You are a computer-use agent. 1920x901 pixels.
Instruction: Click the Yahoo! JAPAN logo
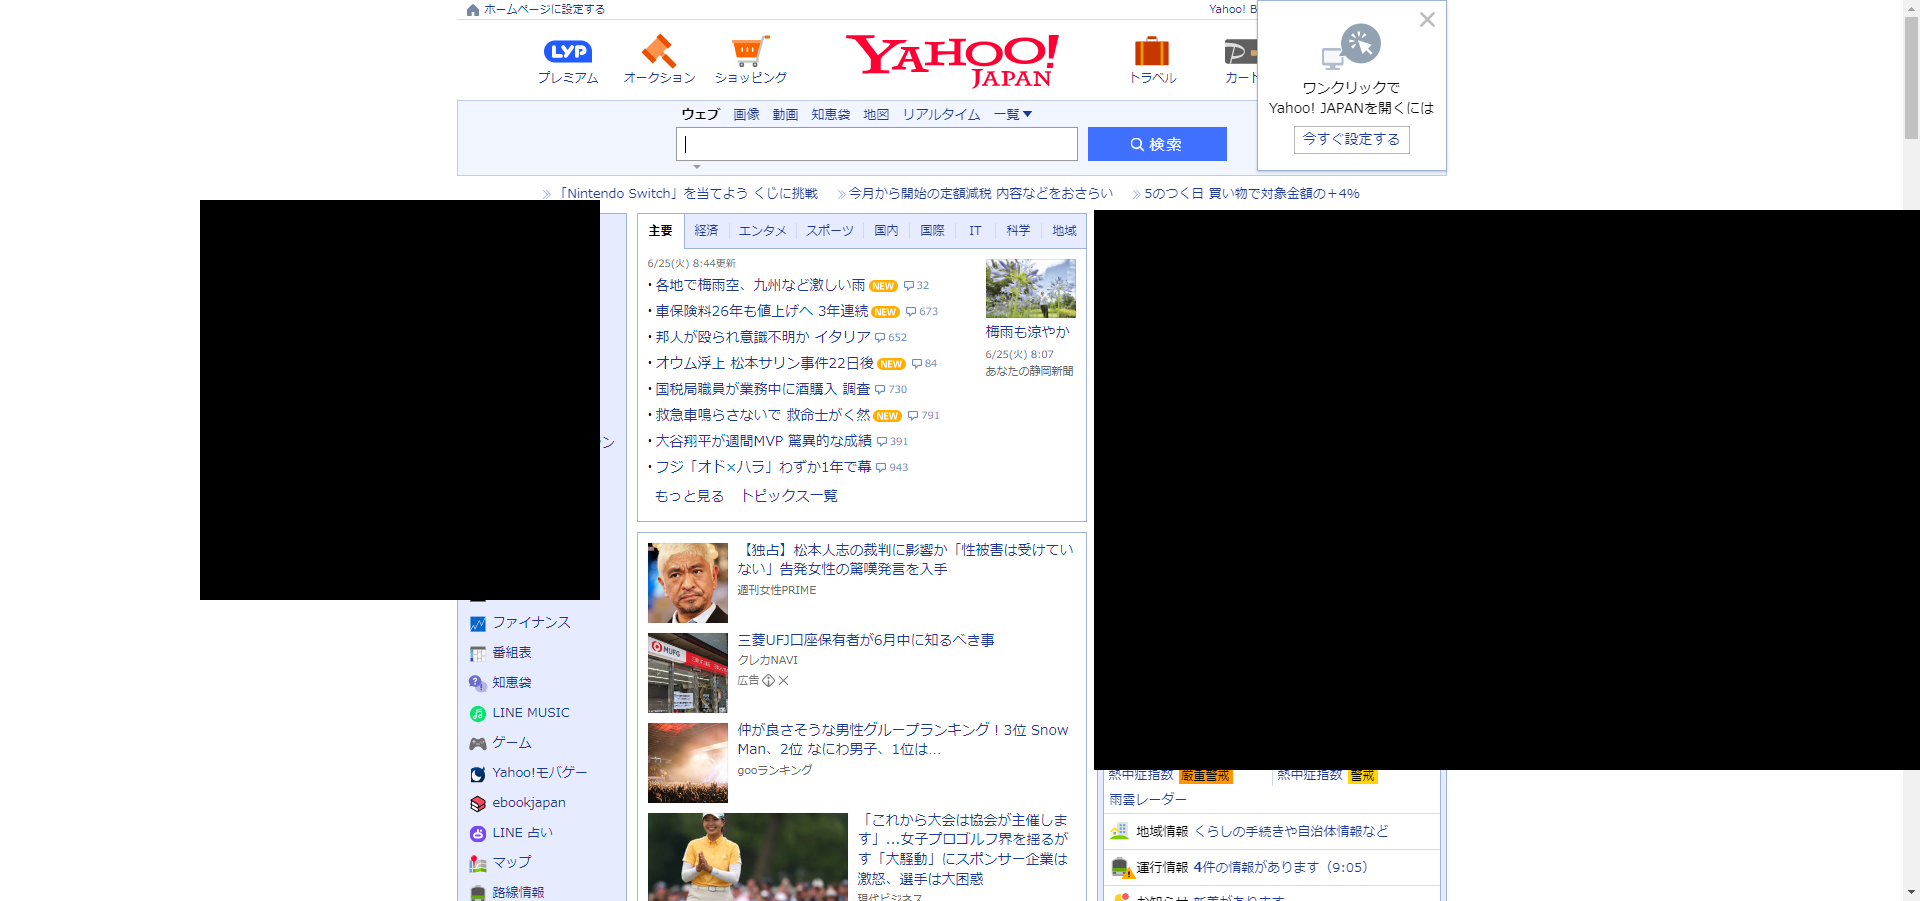tap(952, 60)
